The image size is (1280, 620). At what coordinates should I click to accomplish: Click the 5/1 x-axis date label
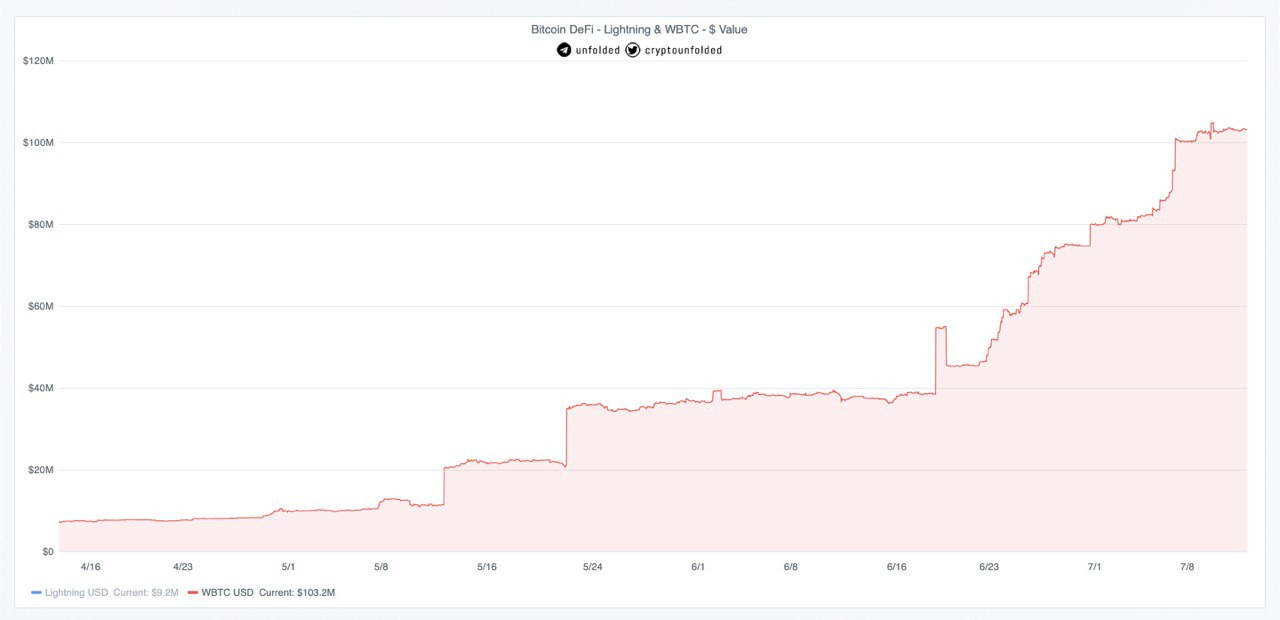click(289, 567)
